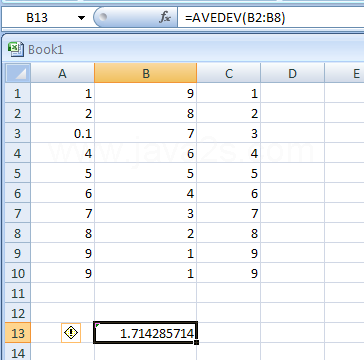This screenshot has width=364, height=360.
Task: Select row 7 header
Action: click(x=18, y=213)
